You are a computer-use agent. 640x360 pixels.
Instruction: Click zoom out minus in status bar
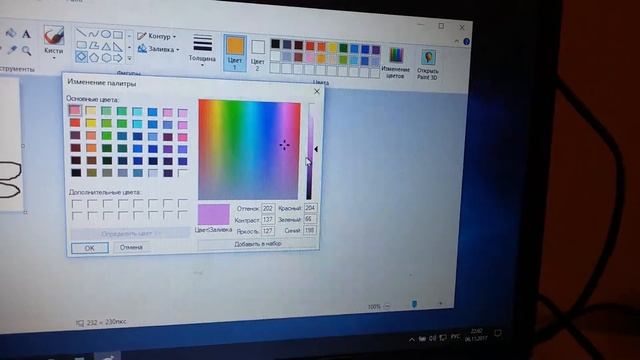click(387, 306)
